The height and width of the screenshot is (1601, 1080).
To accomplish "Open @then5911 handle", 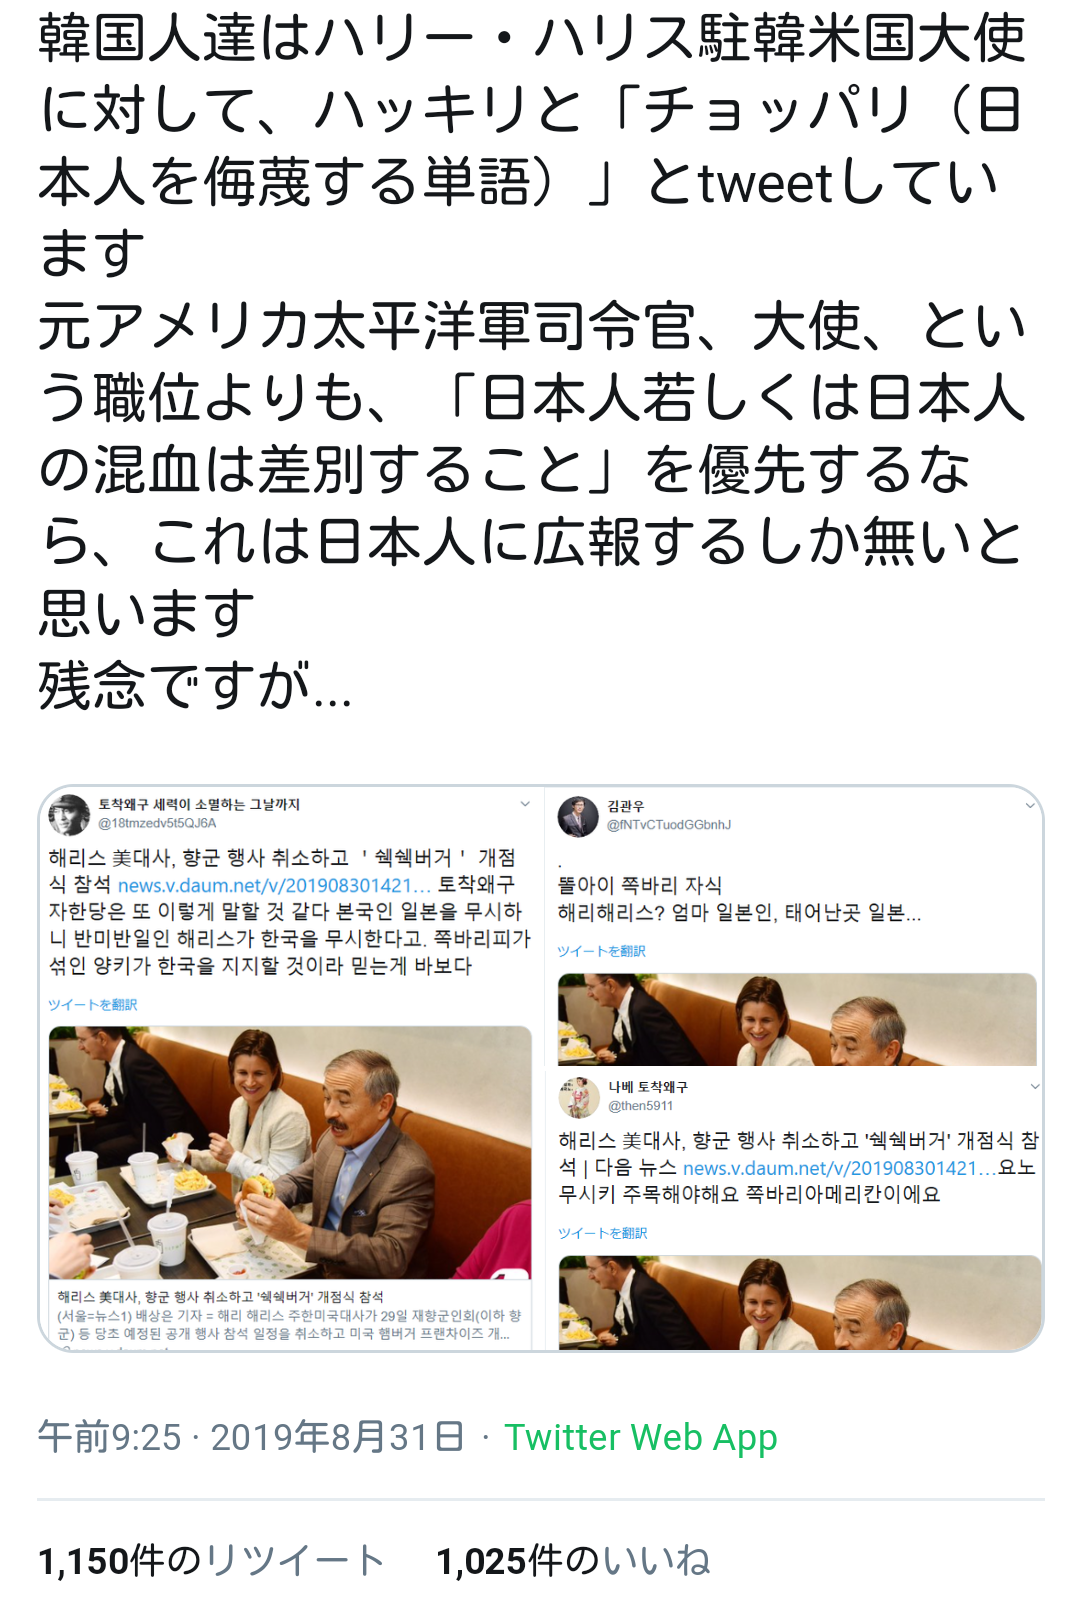I will click(641, 1106).
